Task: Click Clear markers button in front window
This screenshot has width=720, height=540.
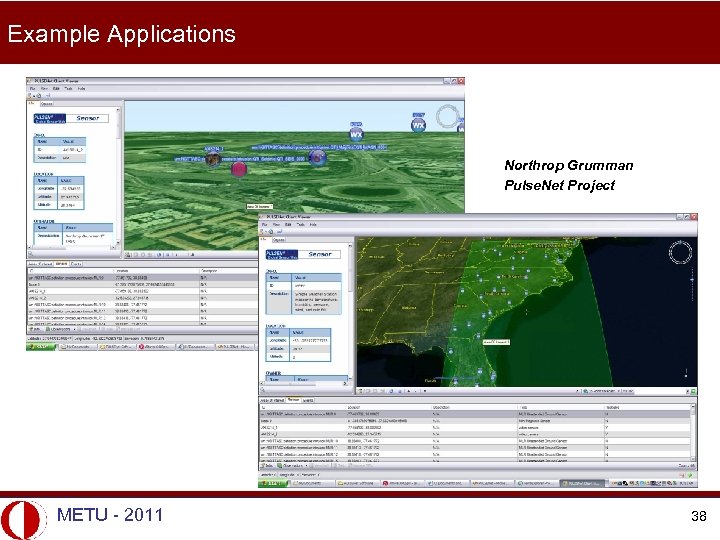Action: pyautogui.click(x=289, y=466)
